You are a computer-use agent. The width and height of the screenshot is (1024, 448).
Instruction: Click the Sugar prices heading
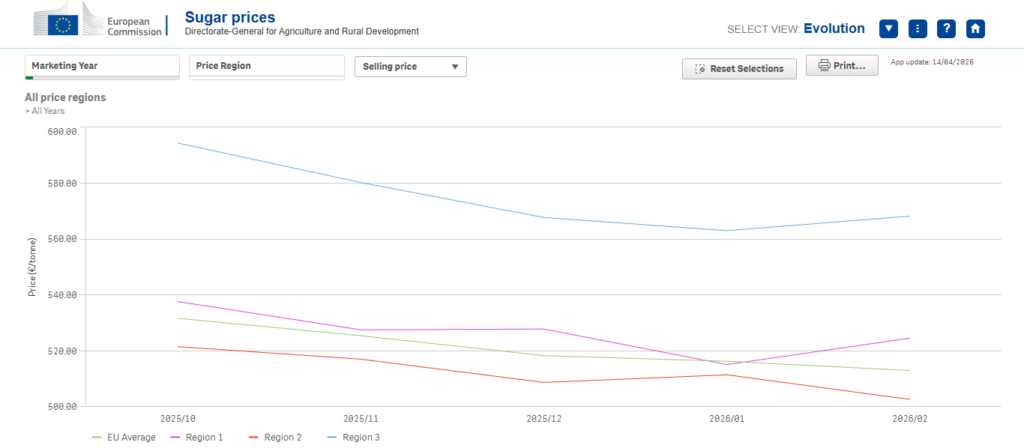pyautogui.click(x=230, y=18)
